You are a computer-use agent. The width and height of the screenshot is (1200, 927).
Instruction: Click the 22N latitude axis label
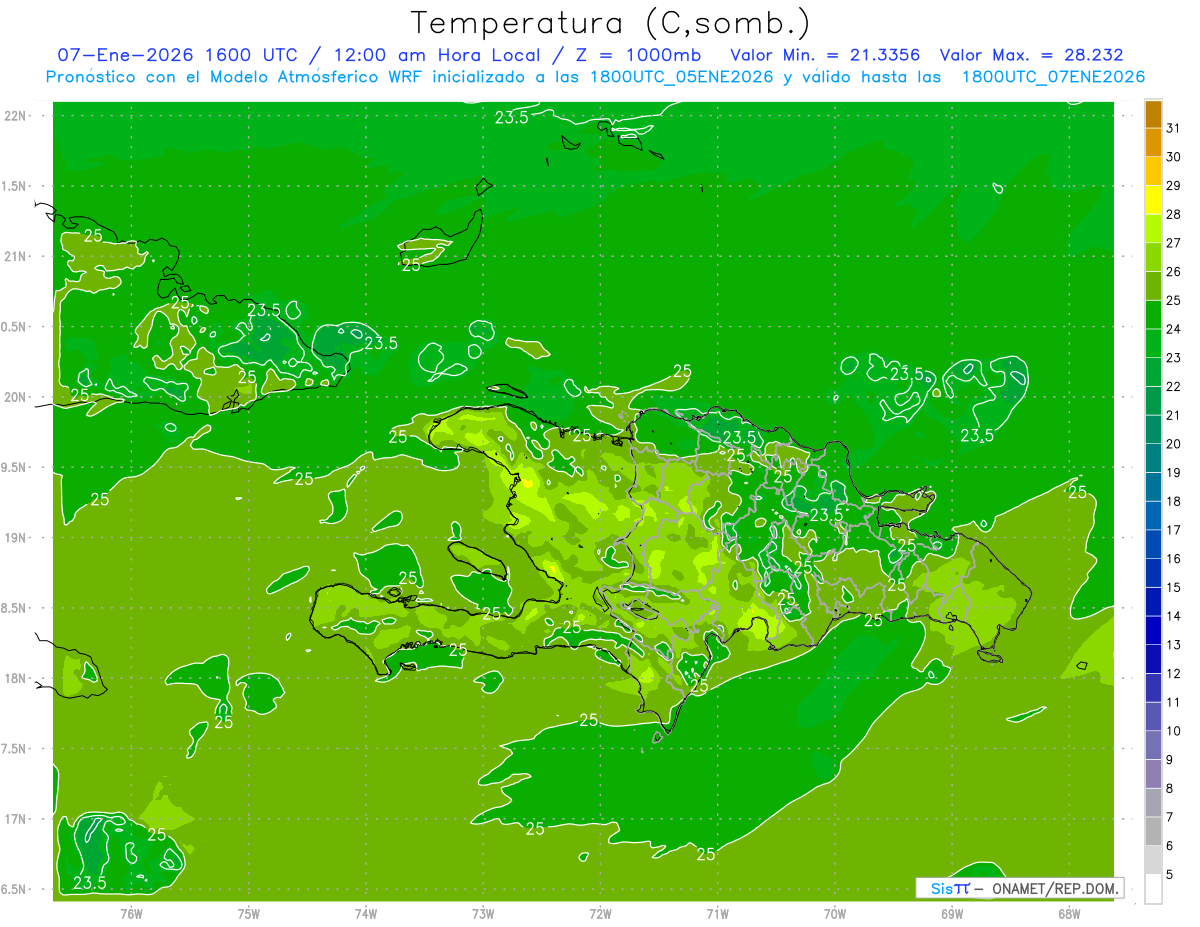tap(16, 115)
